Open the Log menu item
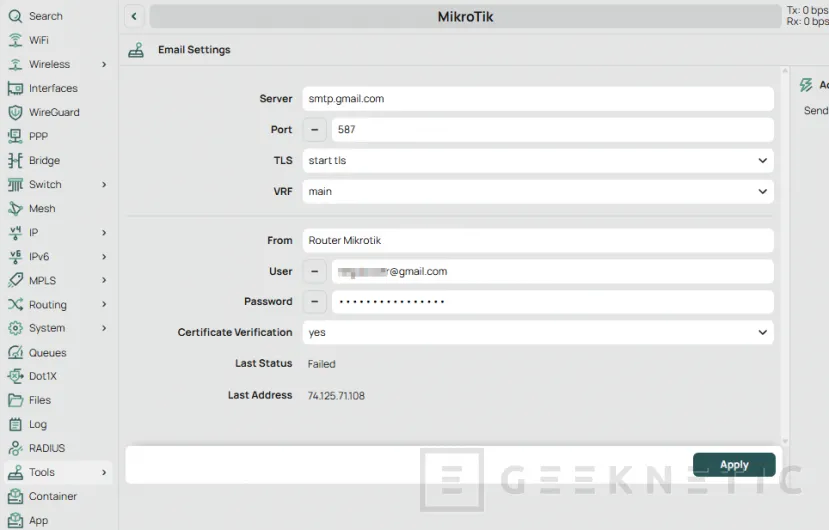Image resolution: width=829 pixels, height=530 pixels. tap(58, 424)
